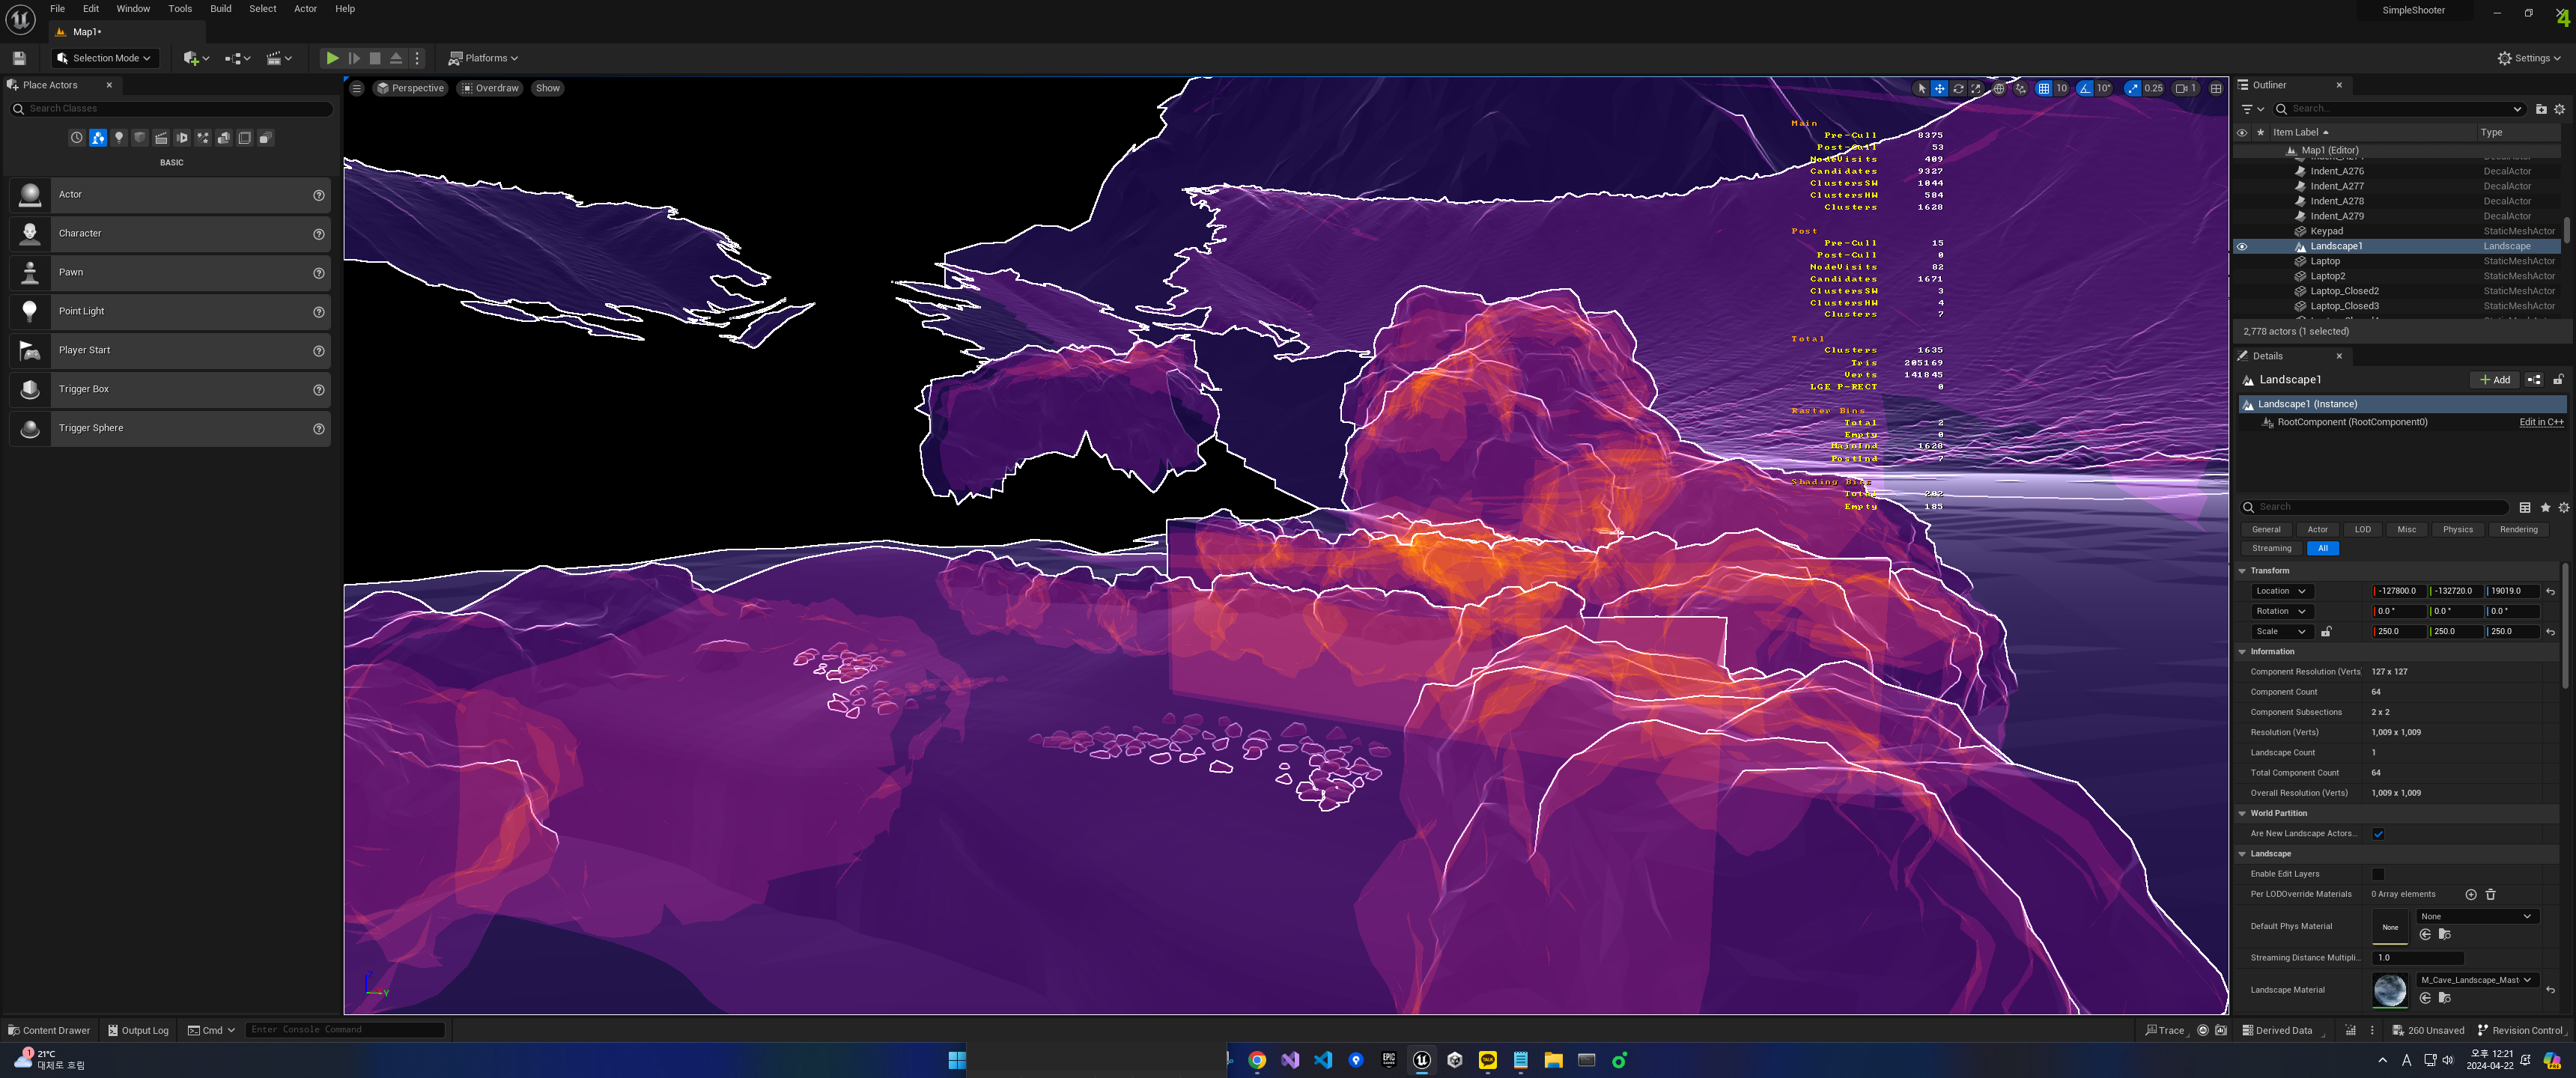Click the Lights category icon in Place Actors

tap(119, 138)
